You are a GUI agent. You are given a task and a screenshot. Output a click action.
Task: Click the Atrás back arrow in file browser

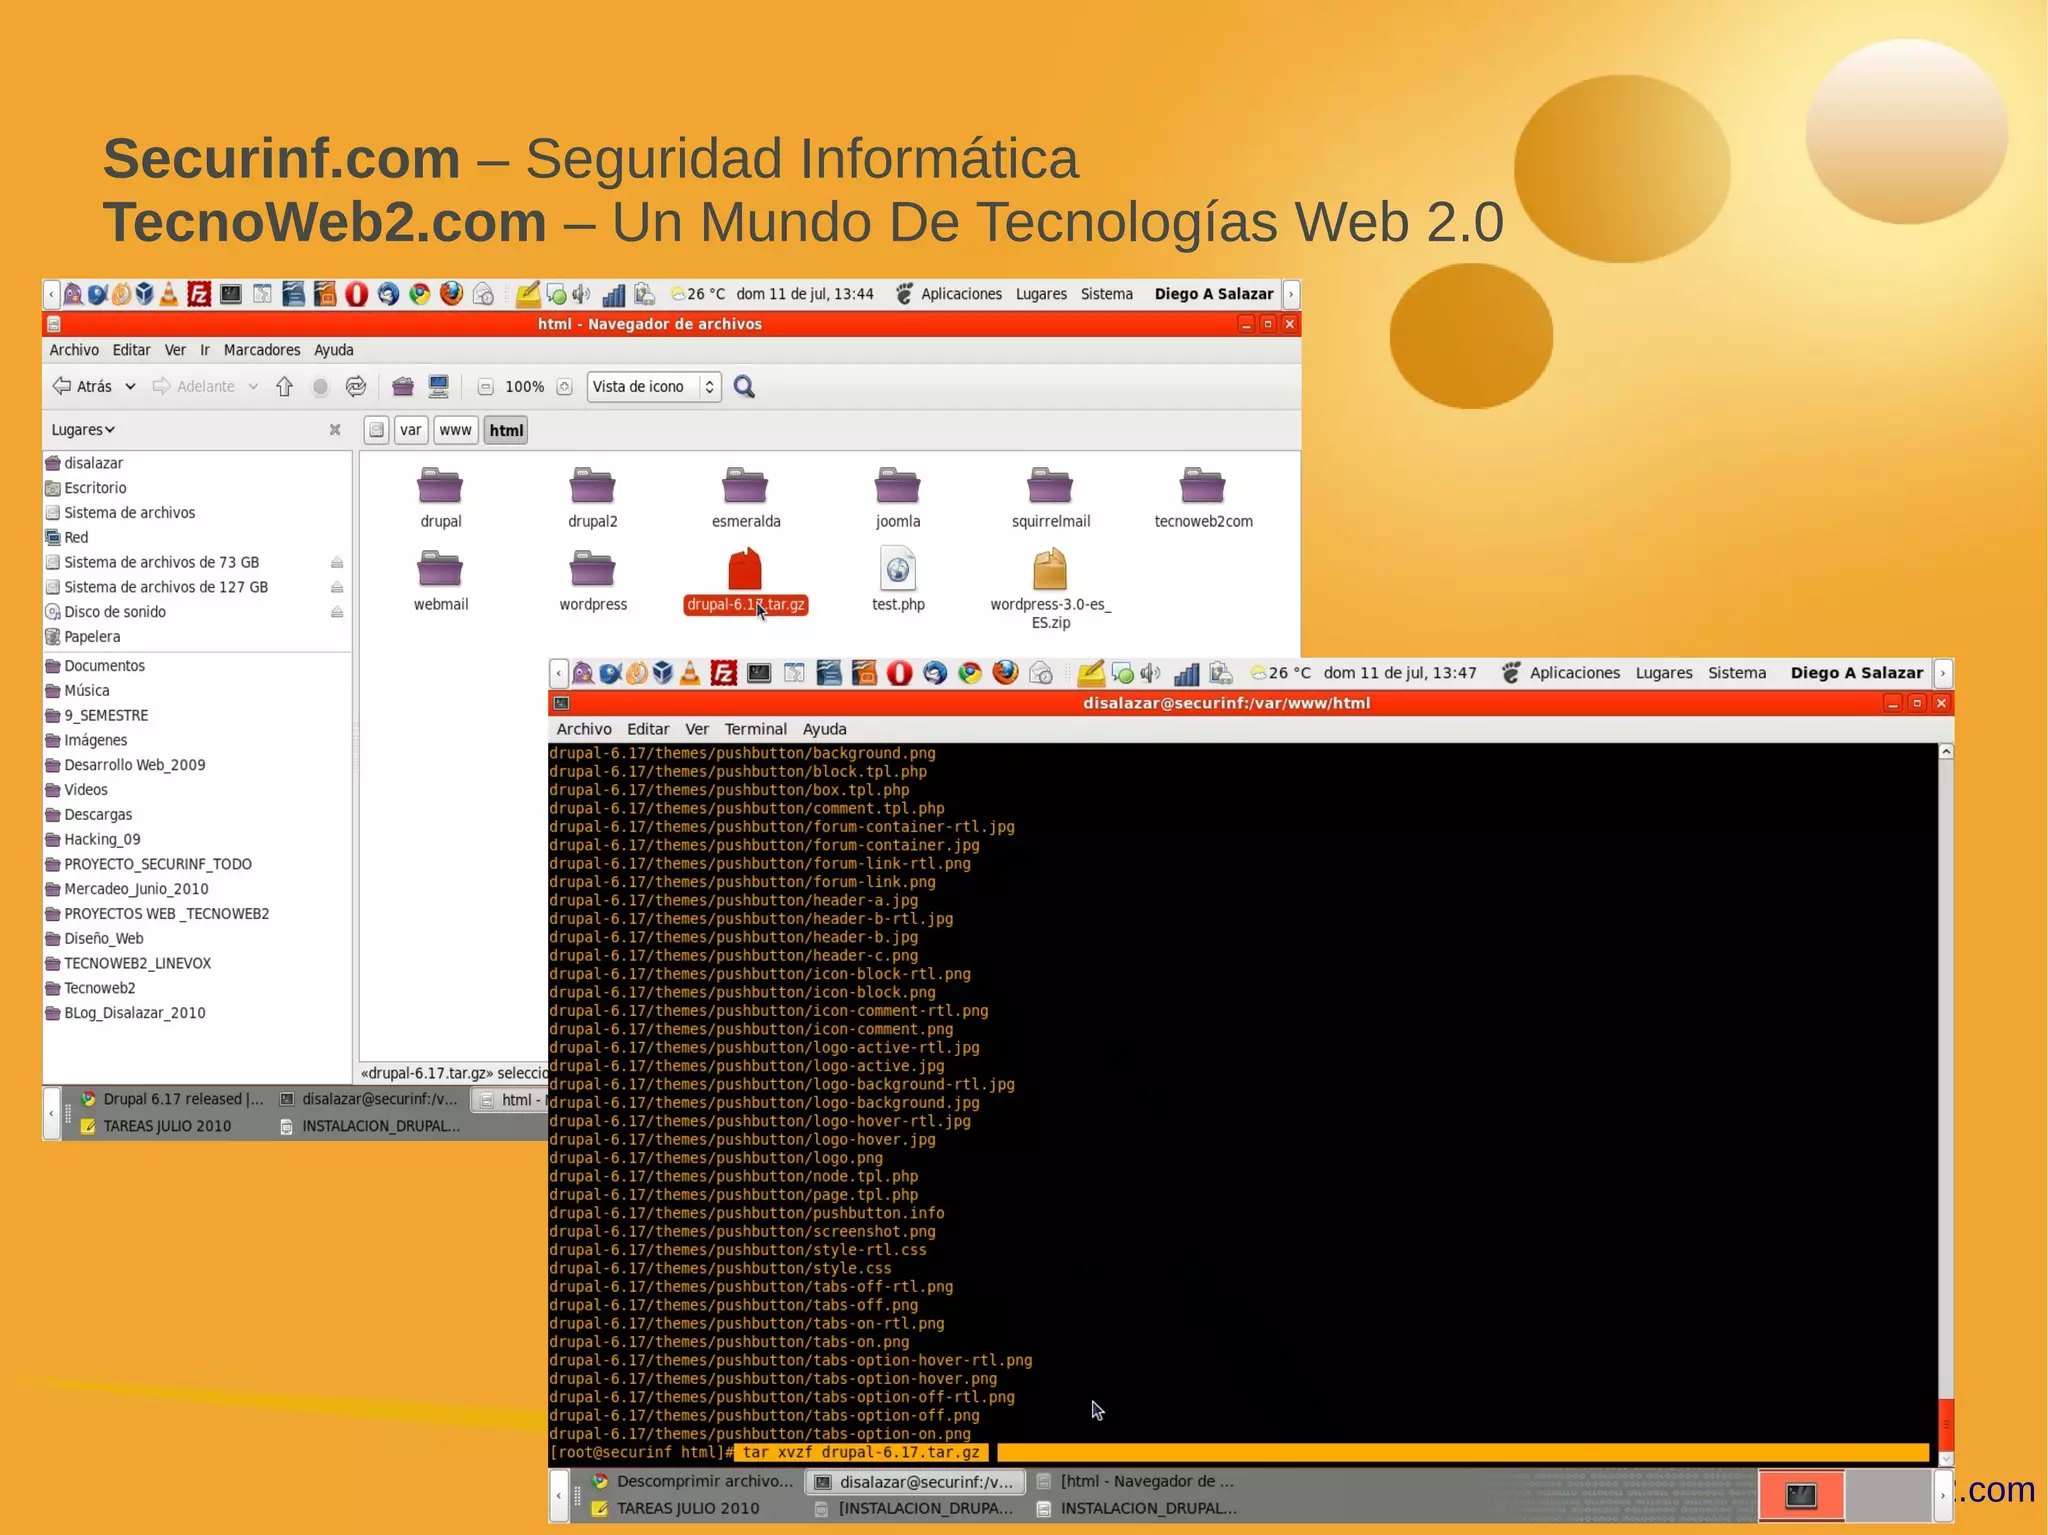82,386
